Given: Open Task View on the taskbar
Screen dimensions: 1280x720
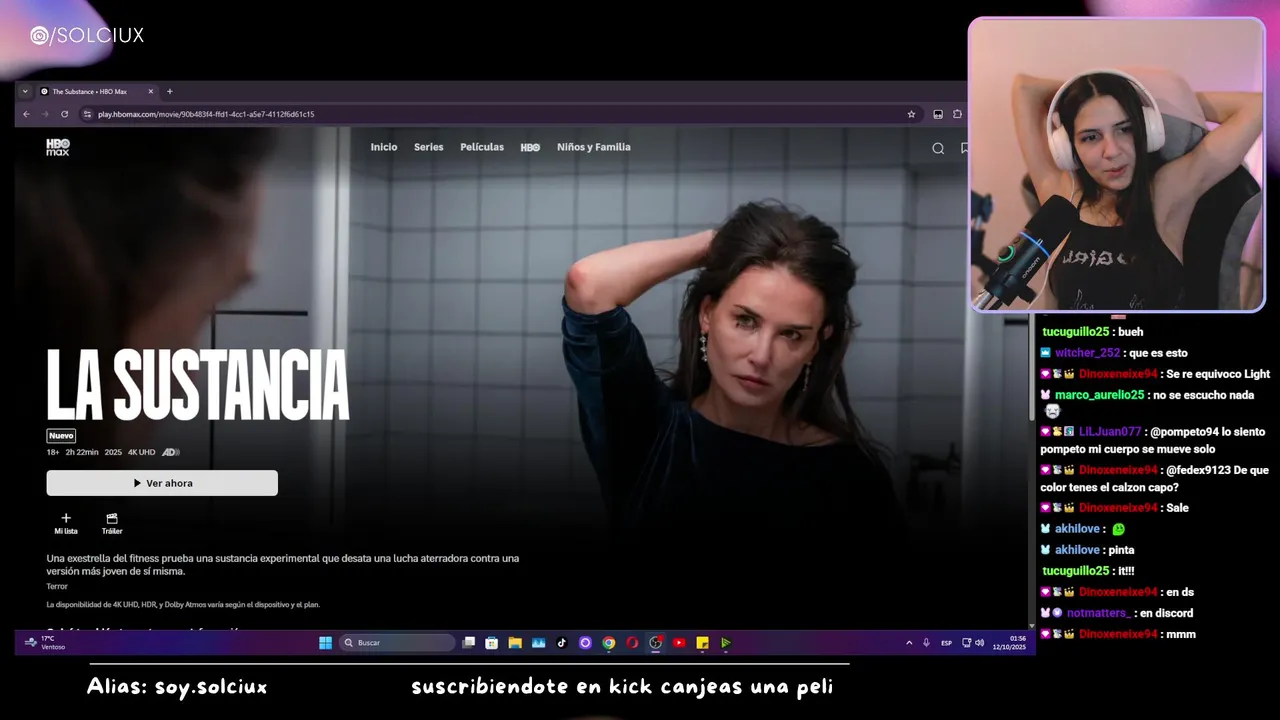Looking at the screenshot, I should tap(468, 643).
